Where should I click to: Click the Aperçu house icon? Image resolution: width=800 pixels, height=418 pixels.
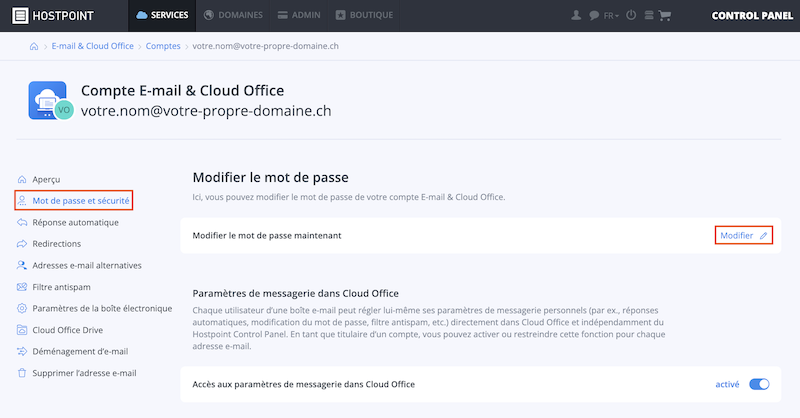point(22,179)
